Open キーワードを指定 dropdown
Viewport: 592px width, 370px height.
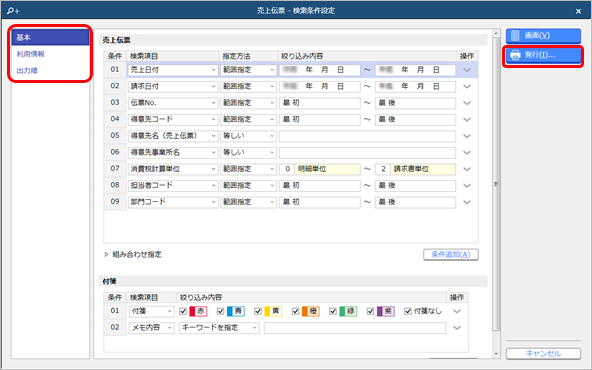pos(219,328)
